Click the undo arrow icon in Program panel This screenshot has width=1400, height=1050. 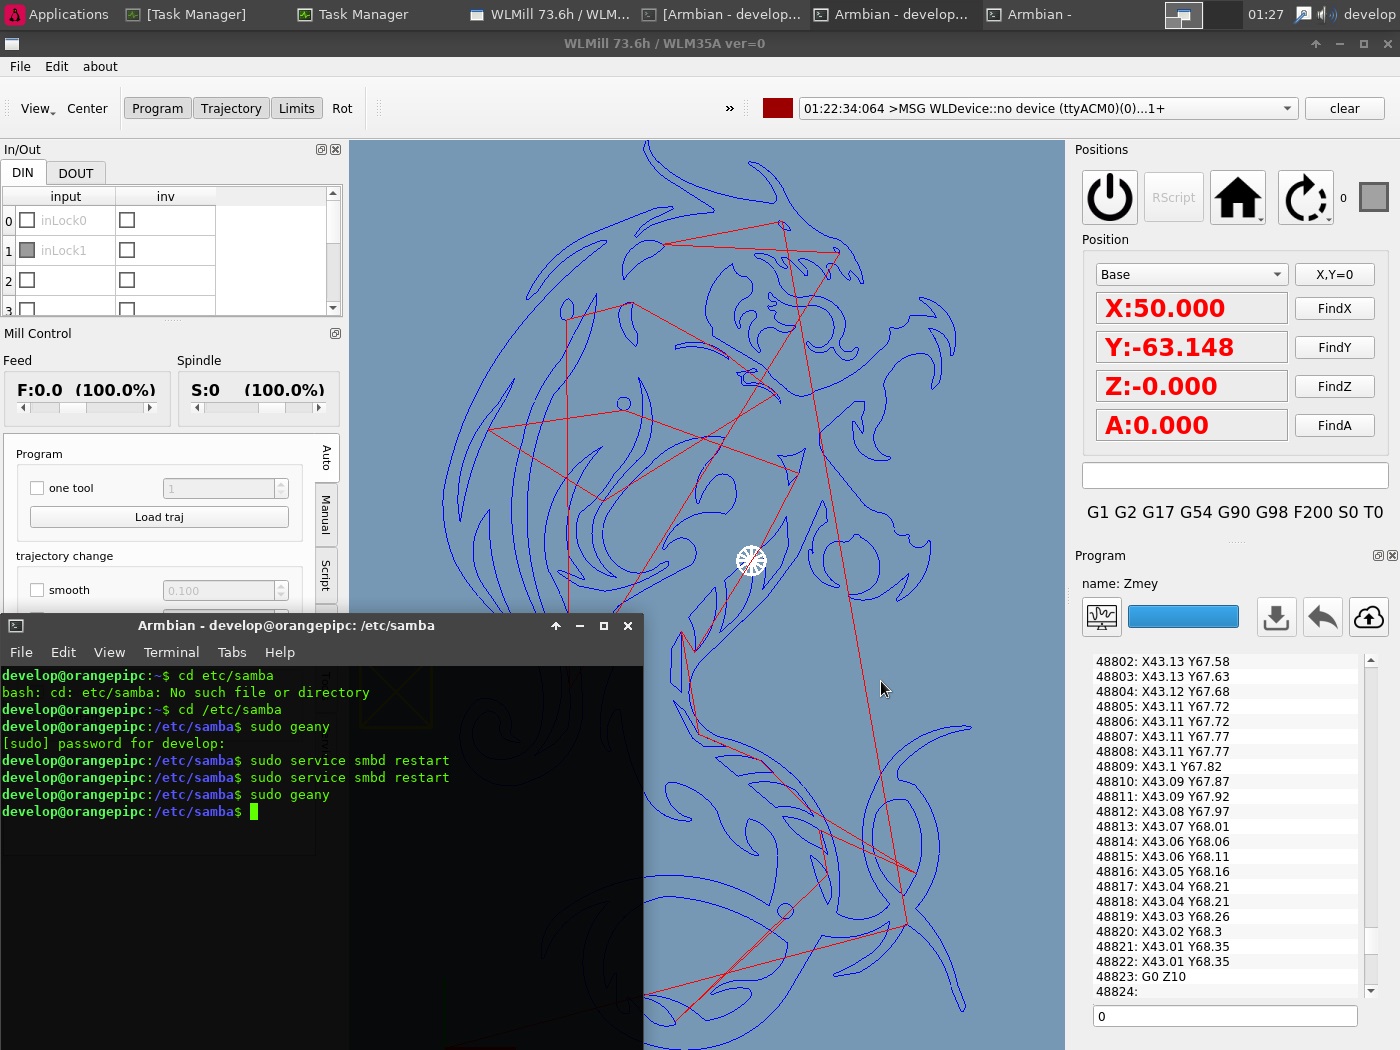(x=1322, y=617)
